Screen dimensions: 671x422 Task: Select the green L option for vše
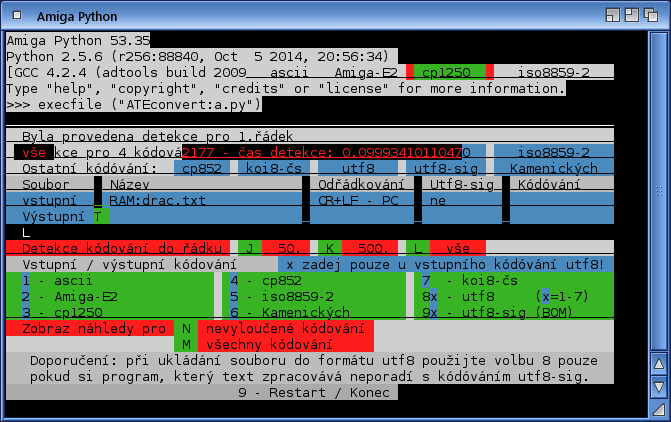coord(416,247)
